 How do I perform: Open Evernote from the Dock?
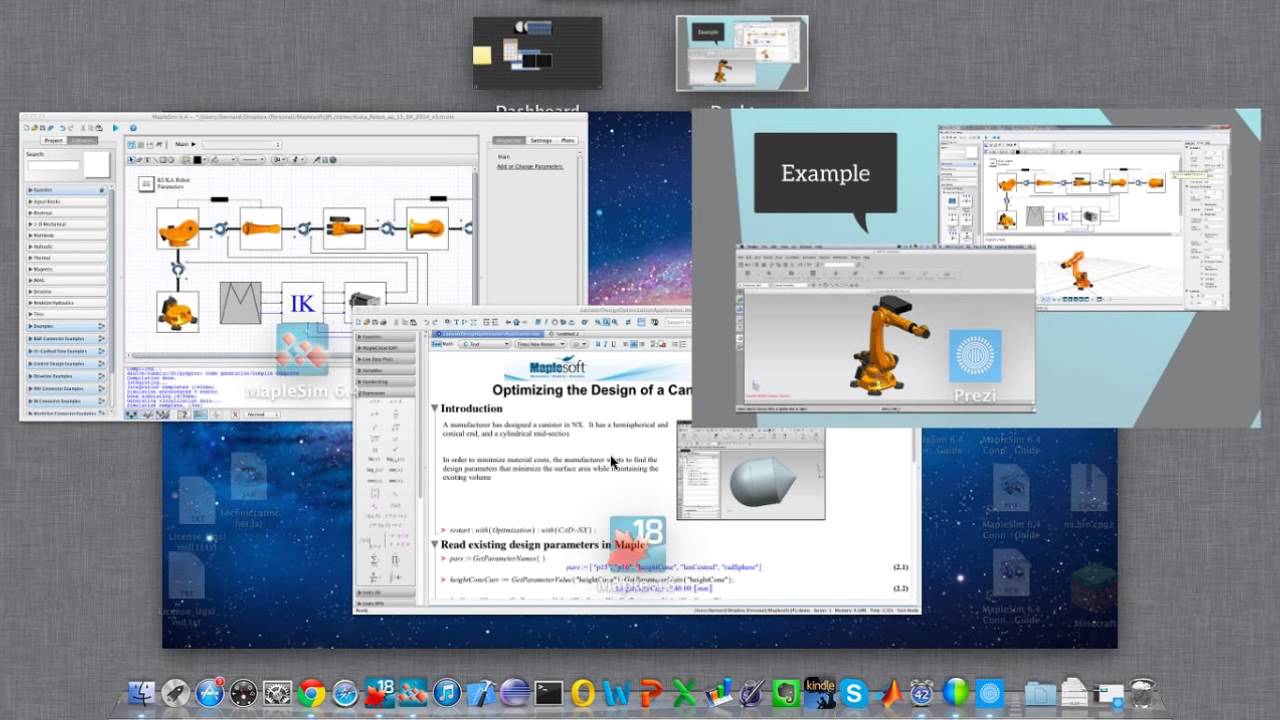[x=786, y=692]
